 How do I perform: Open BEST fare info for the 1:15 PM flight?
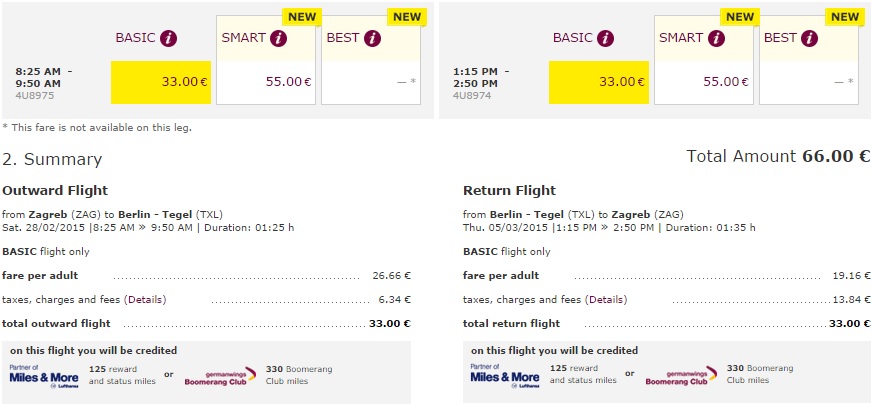[811, 39]
